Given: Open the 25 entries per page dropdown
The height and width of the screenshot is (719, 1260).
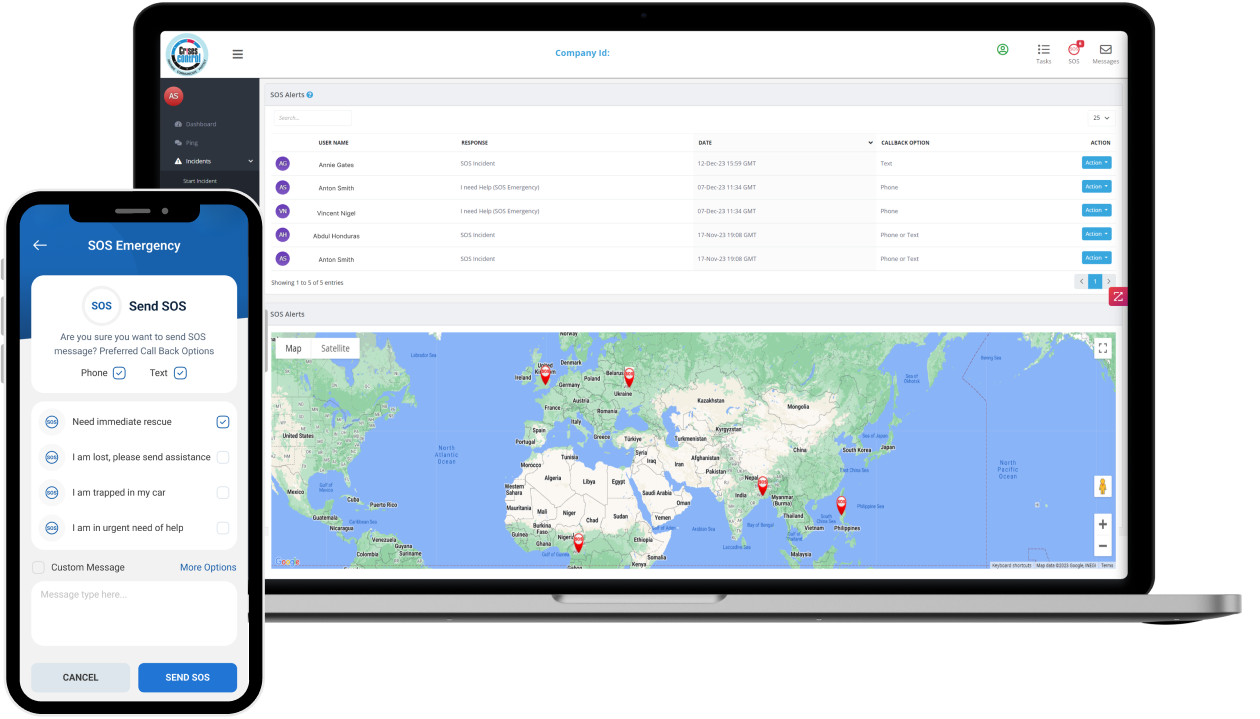Looking at the screenshot, I should click(1101, 118).
